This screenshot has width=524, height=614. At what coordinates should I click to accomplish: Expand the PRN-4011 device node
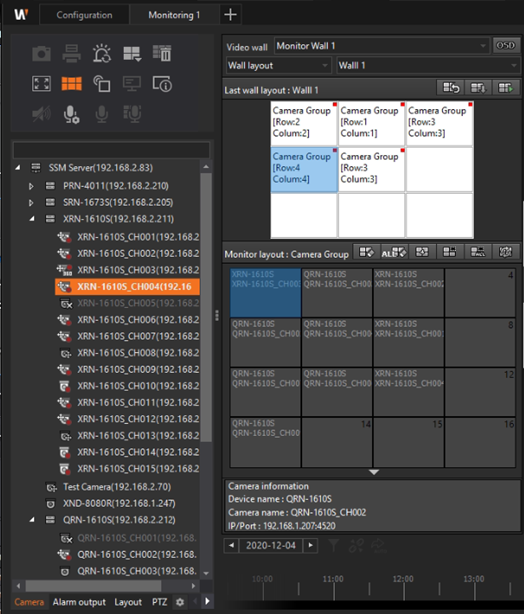tap(31, 186)
